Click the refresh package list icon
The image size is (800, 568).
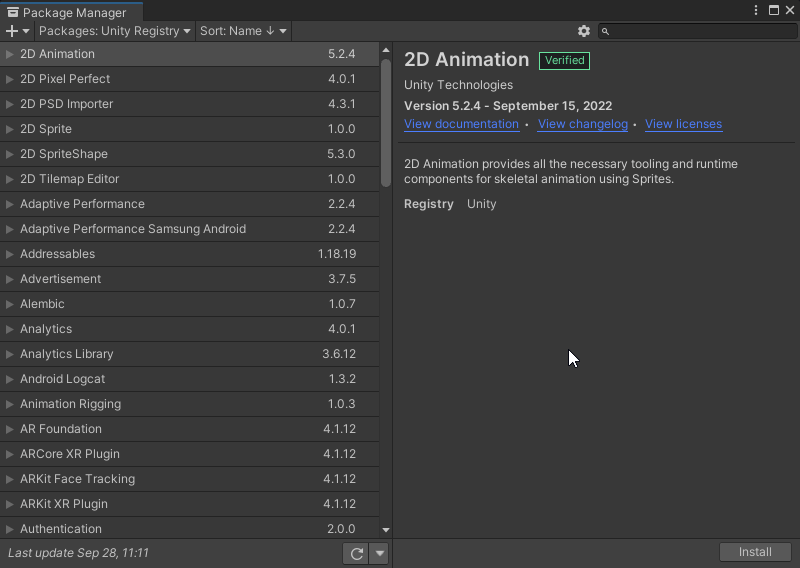tap(357, 553)
